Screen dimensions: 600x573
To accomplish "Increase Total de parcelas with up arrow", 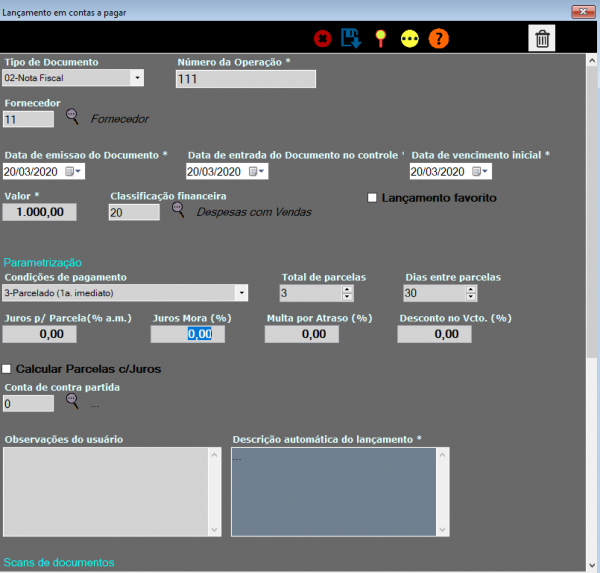I will [x=347, y=289].
